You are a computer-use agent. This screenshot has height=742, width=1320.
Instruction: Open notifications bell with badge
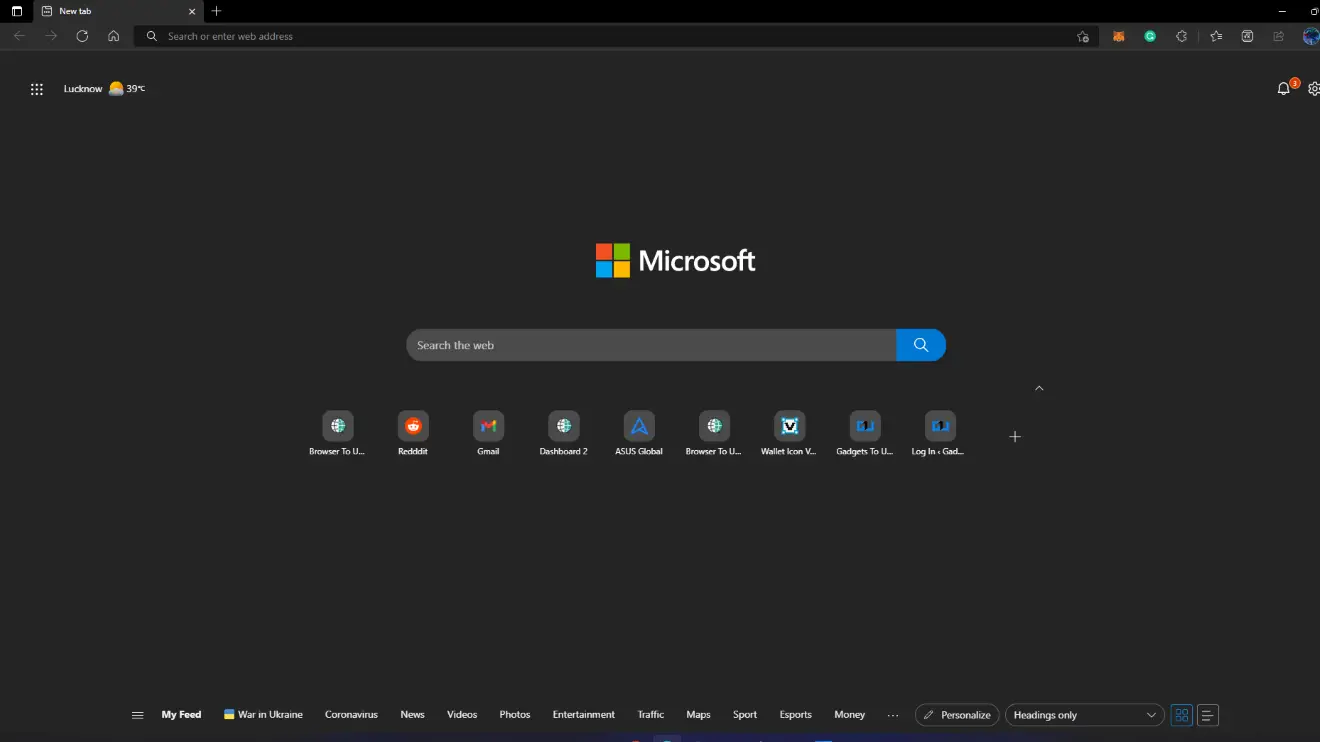coord(1285,88)
